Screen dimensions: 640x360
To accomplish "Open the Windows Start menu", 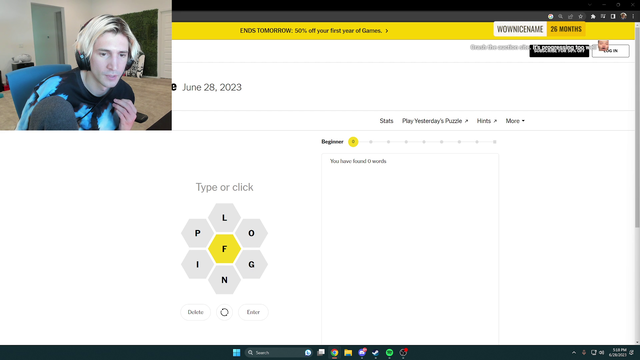I will [236, 353].
